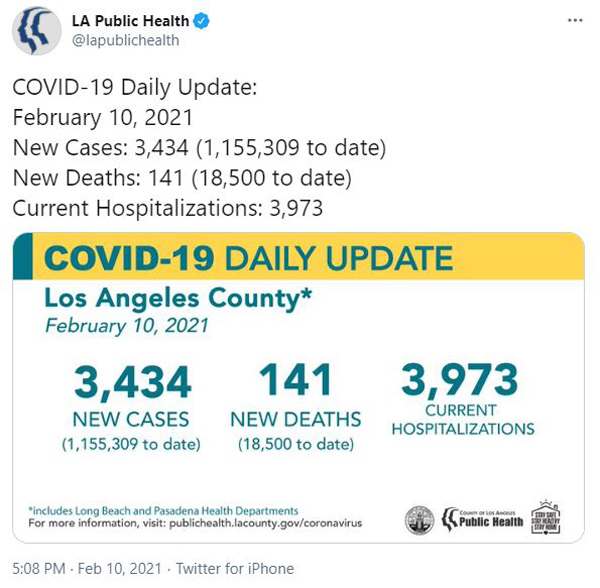The height and width of the screenshot is (588, 600).
Task: Click the Los Angeles County seal icon
Action: (419, 520)
